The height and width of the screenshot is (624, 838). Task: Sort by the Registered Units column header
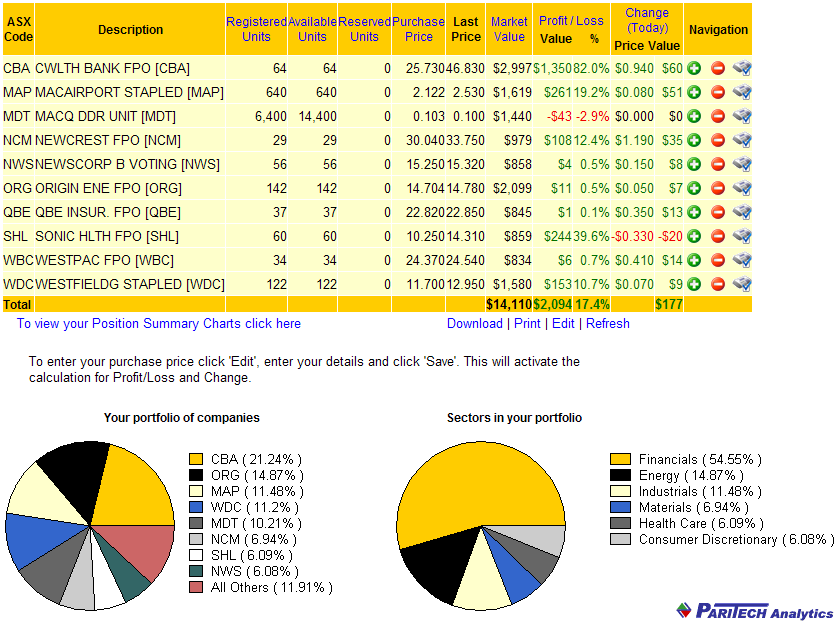click(257, 29)
